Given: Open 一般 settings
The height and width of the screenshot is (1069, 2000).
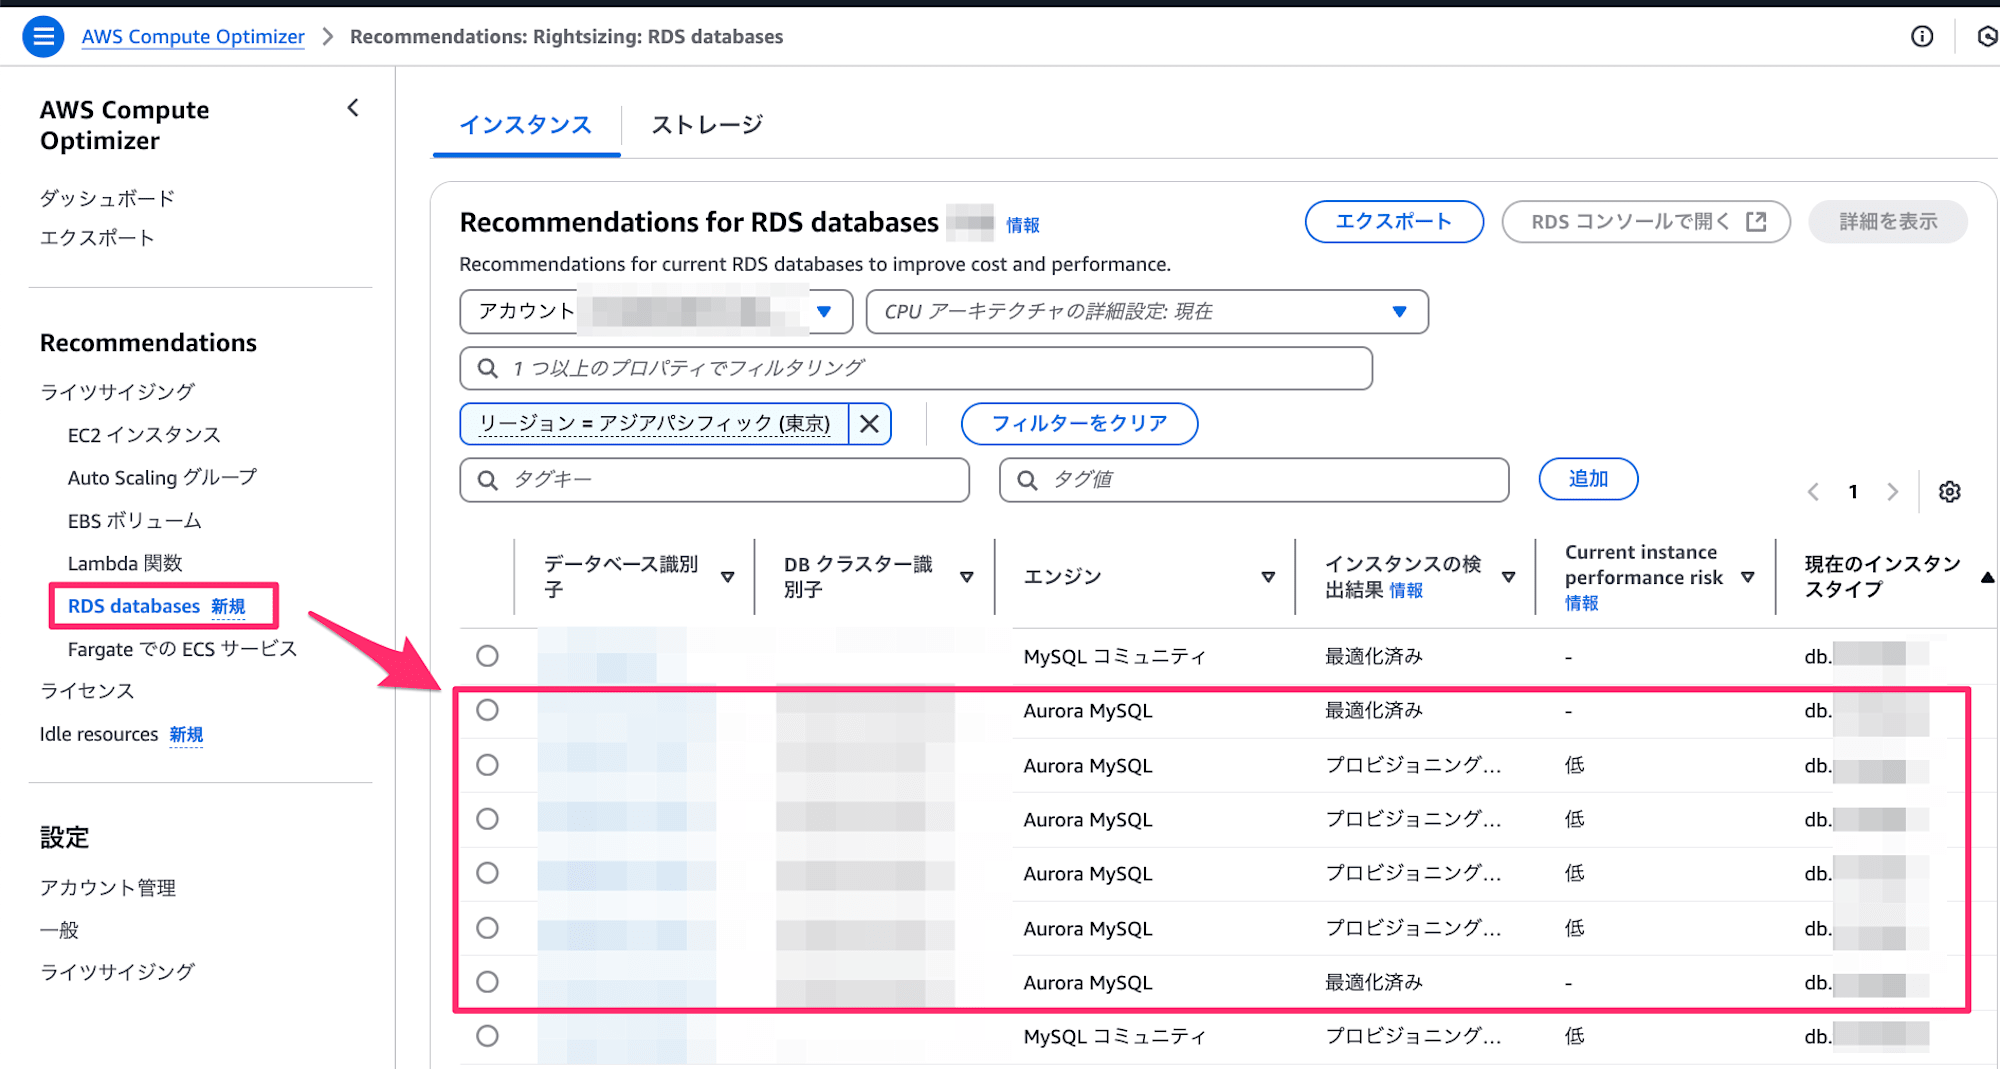Looking at the screenshot, I should (x=59, y=930).
